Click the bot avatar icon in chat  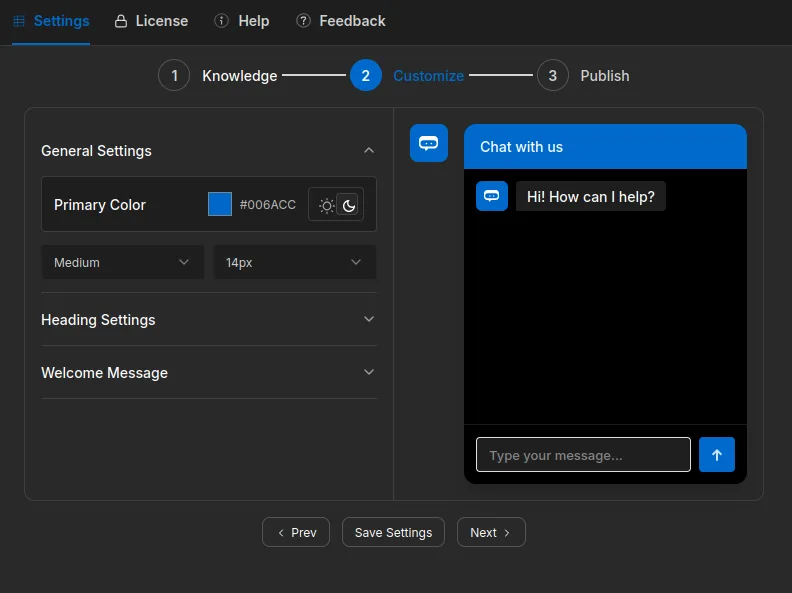tap(491, 196)
